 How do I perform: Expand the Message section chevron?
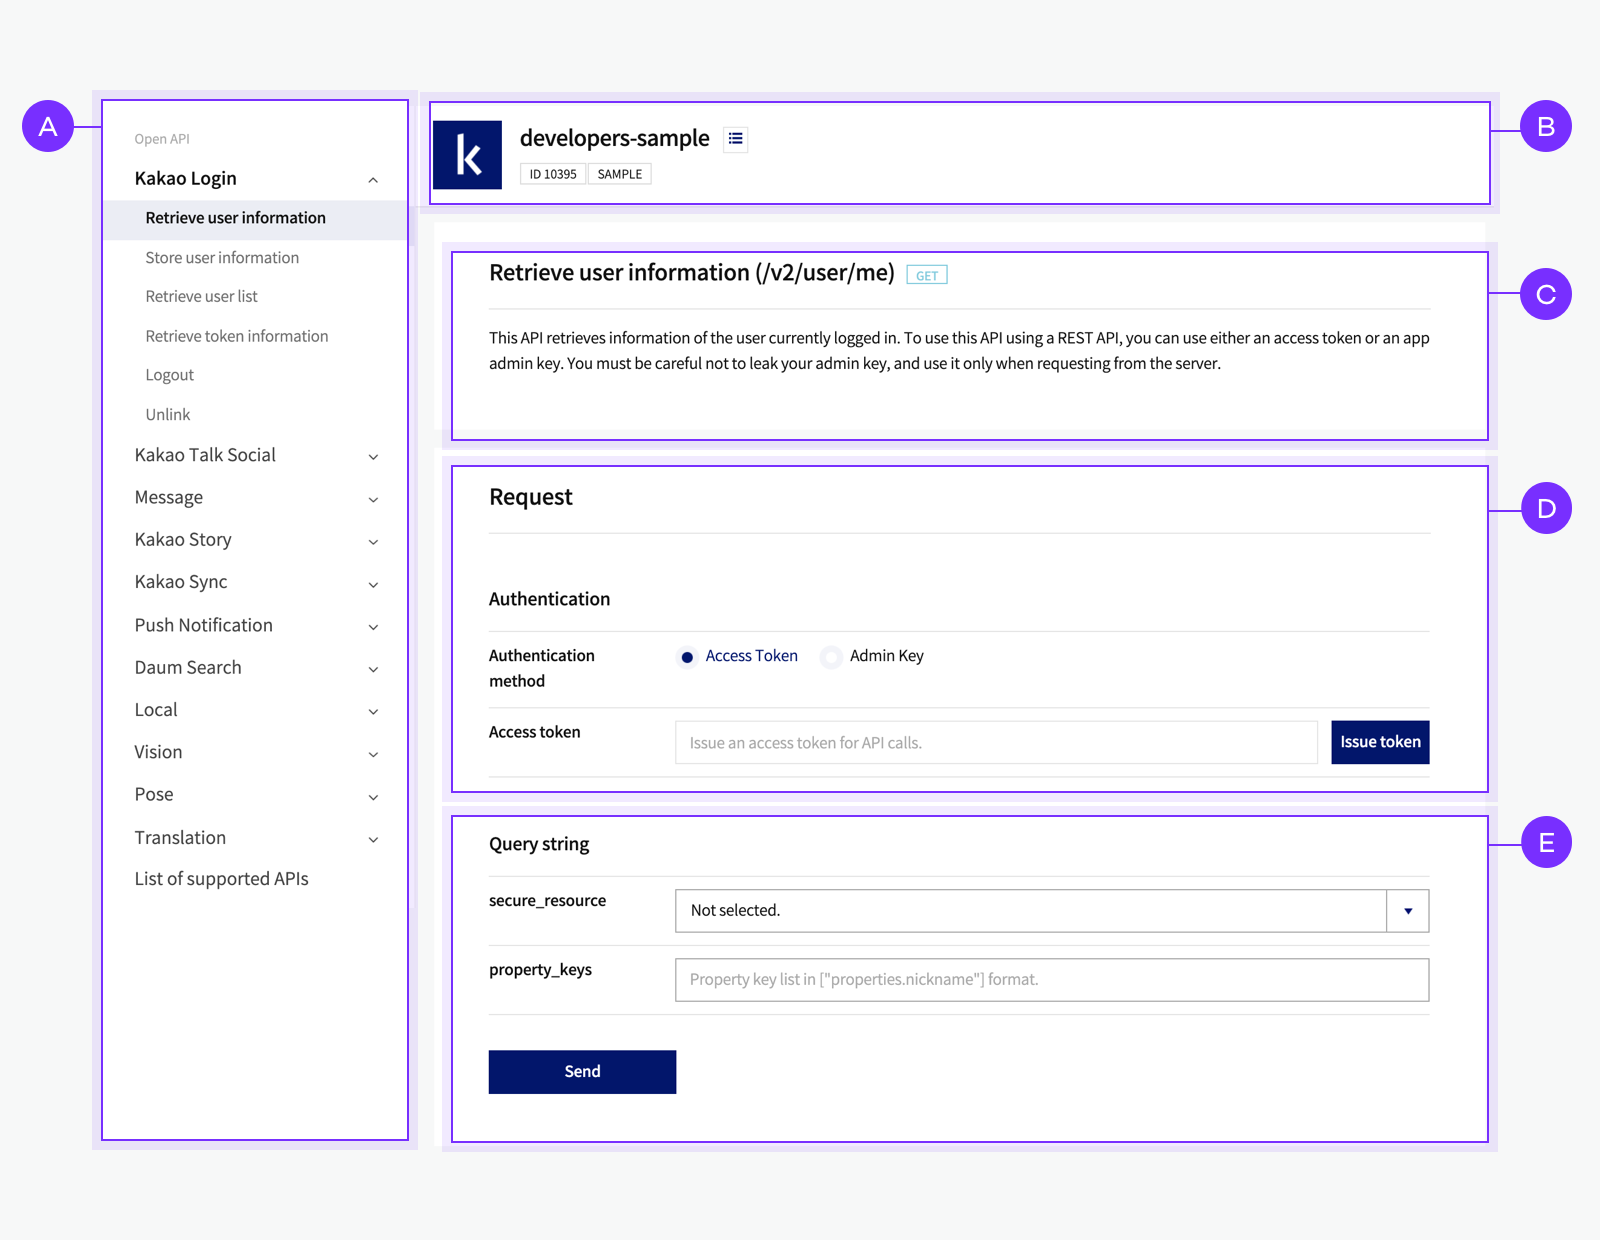373,499
